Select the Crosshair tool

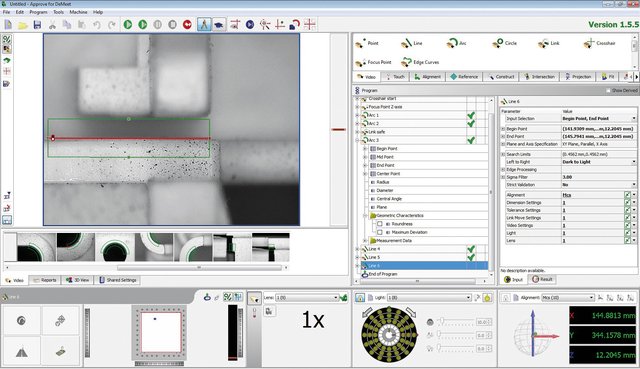(x=599, y=43)
